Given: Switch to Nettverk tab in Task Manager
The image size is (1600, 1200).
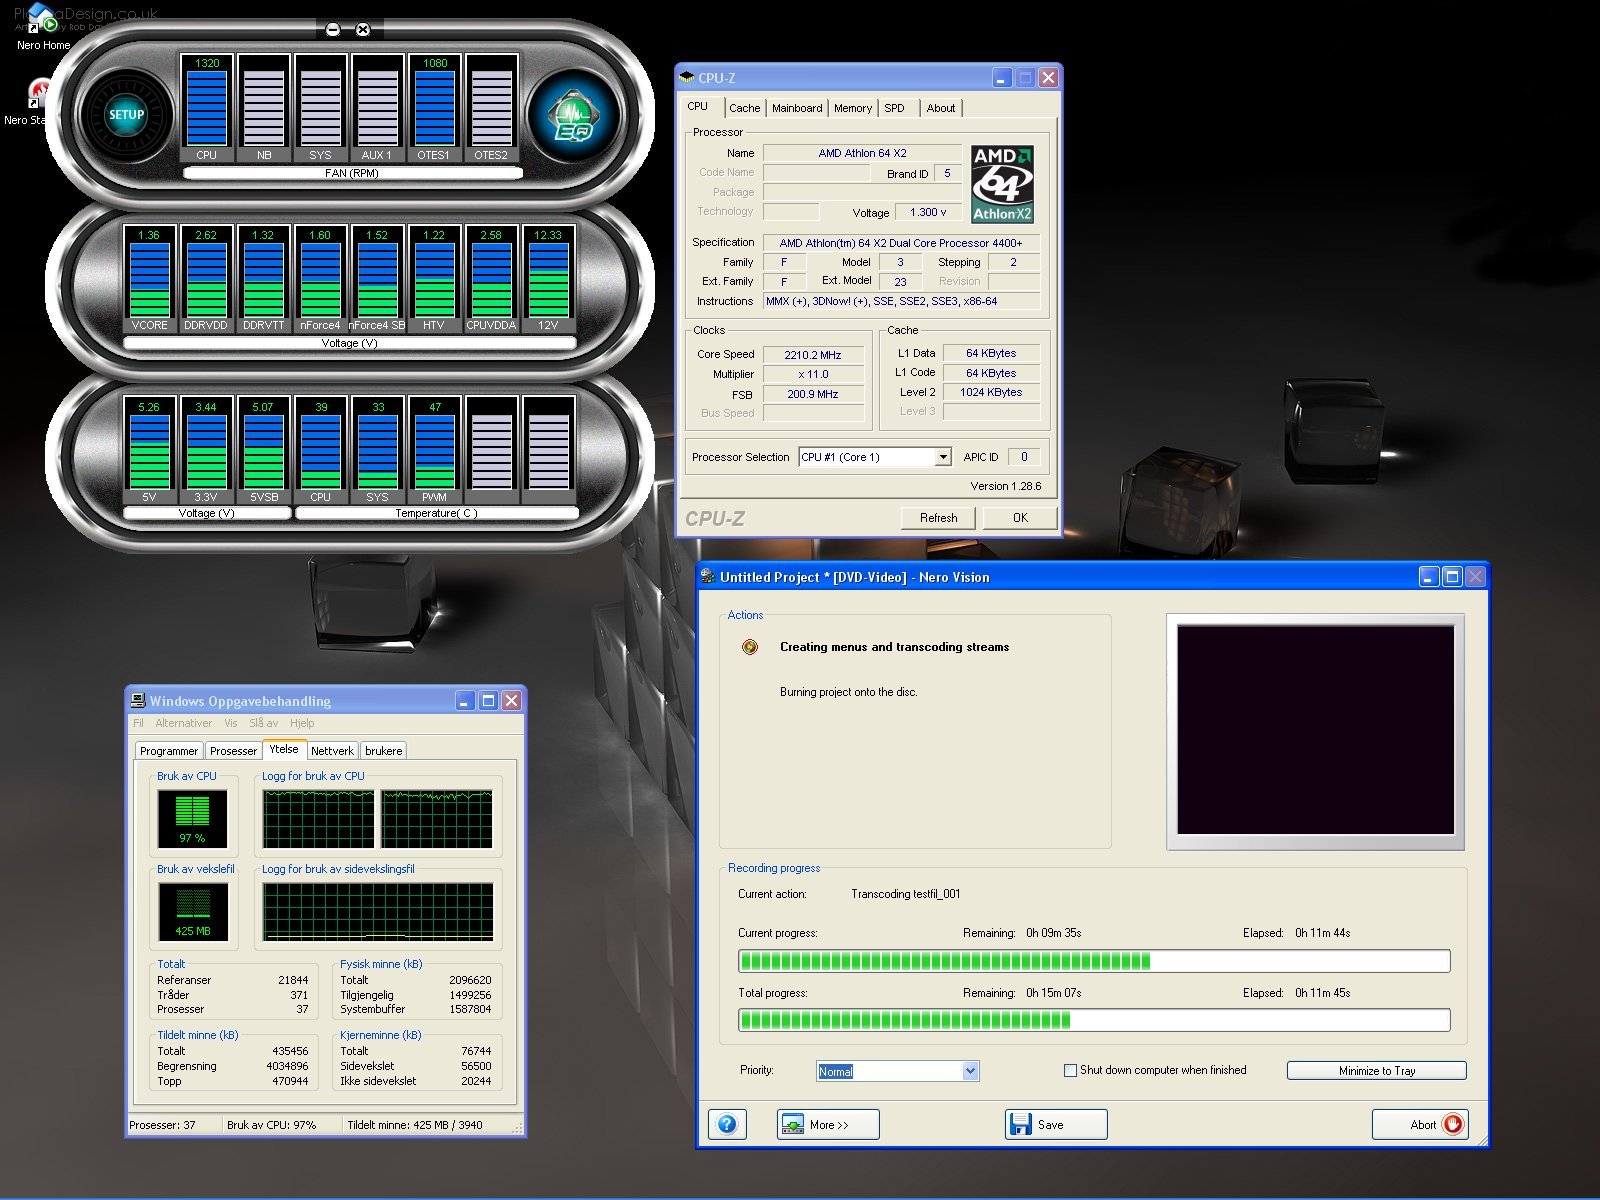Looking at the screenshot, I should 332,751.
